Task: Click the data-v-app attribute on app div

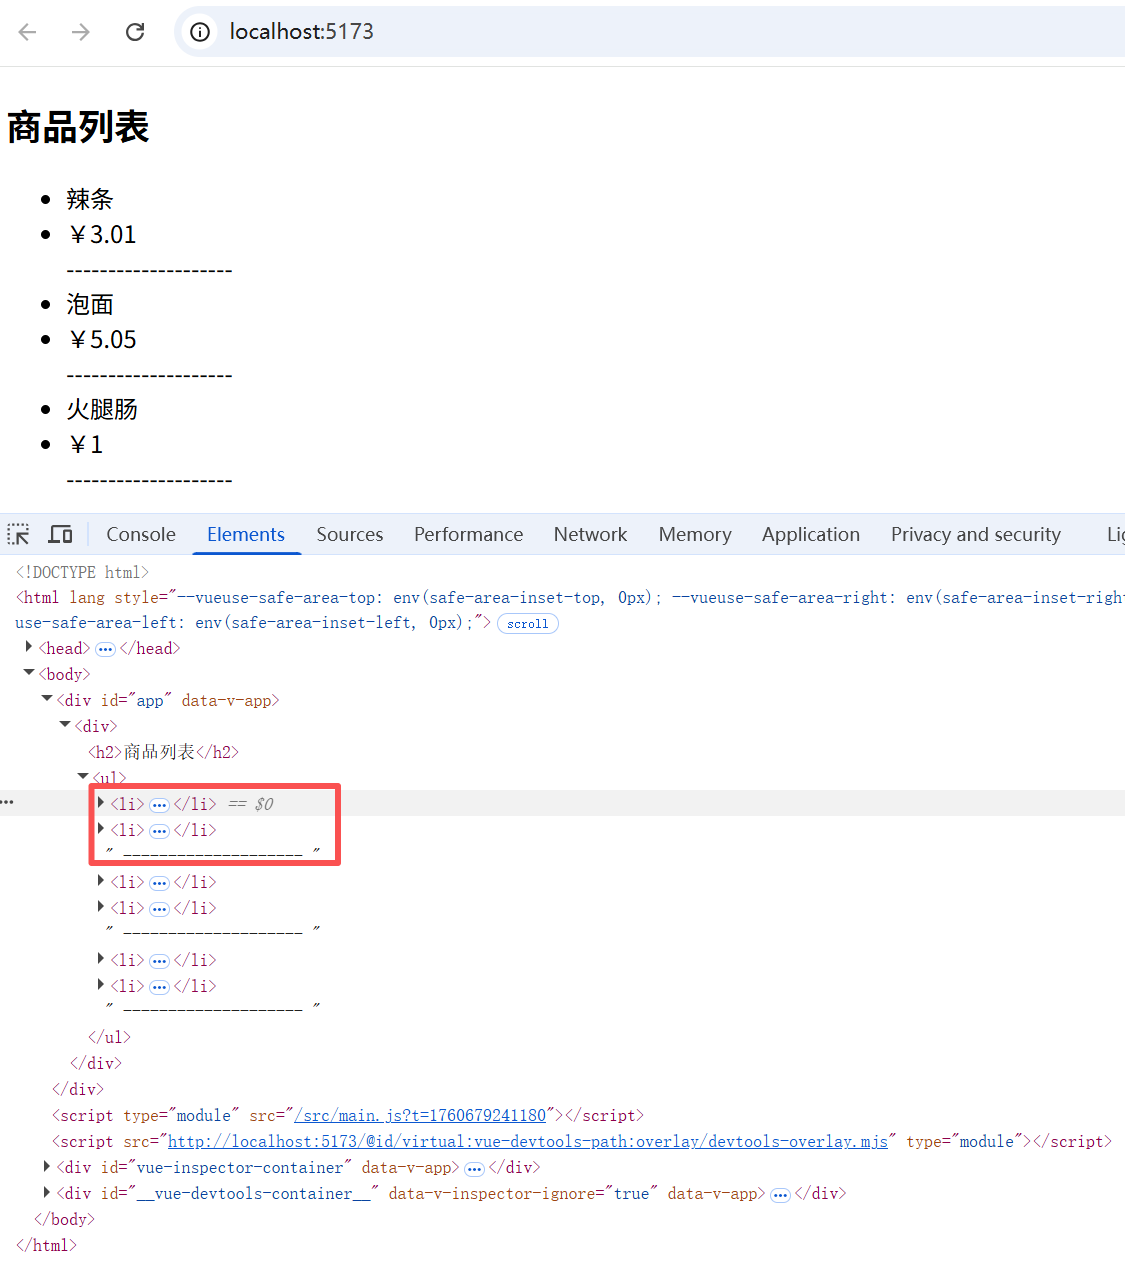Action: pyautogui.click(x=227, y=700)
